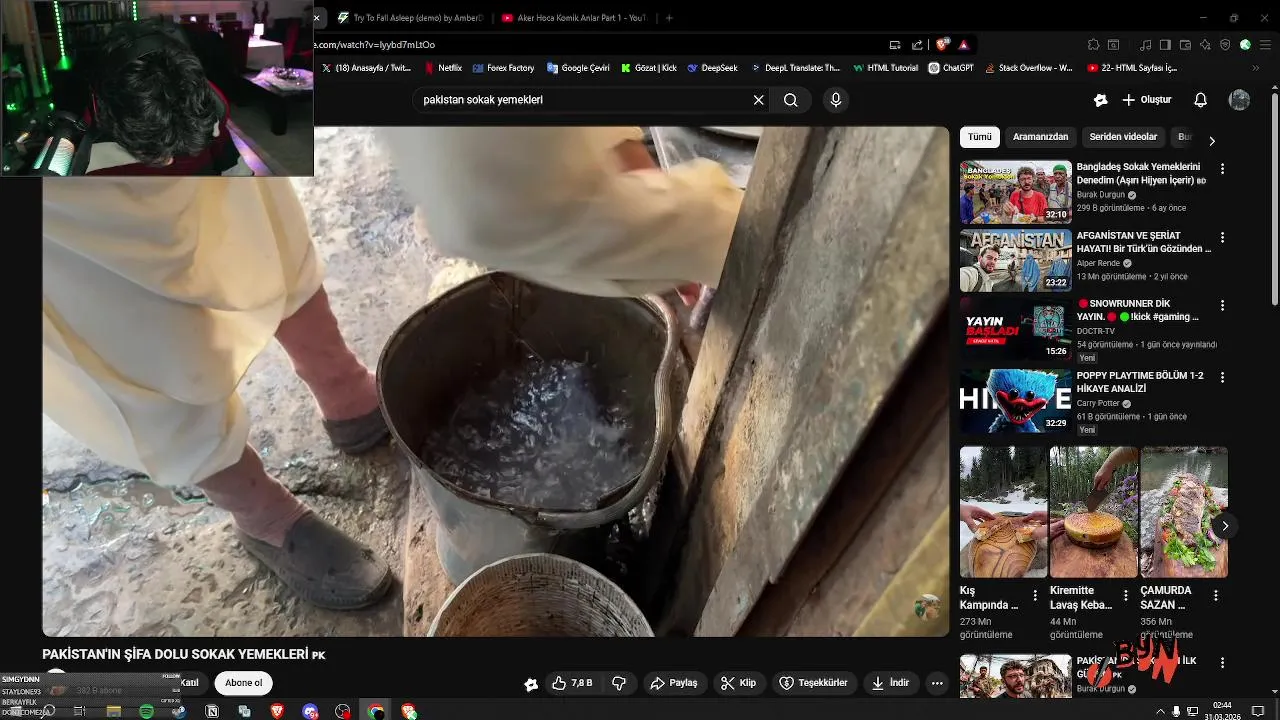Open options menu for SNOWRUNNER video
This screenshot has width=1280, height=720.
point(1222,305)
